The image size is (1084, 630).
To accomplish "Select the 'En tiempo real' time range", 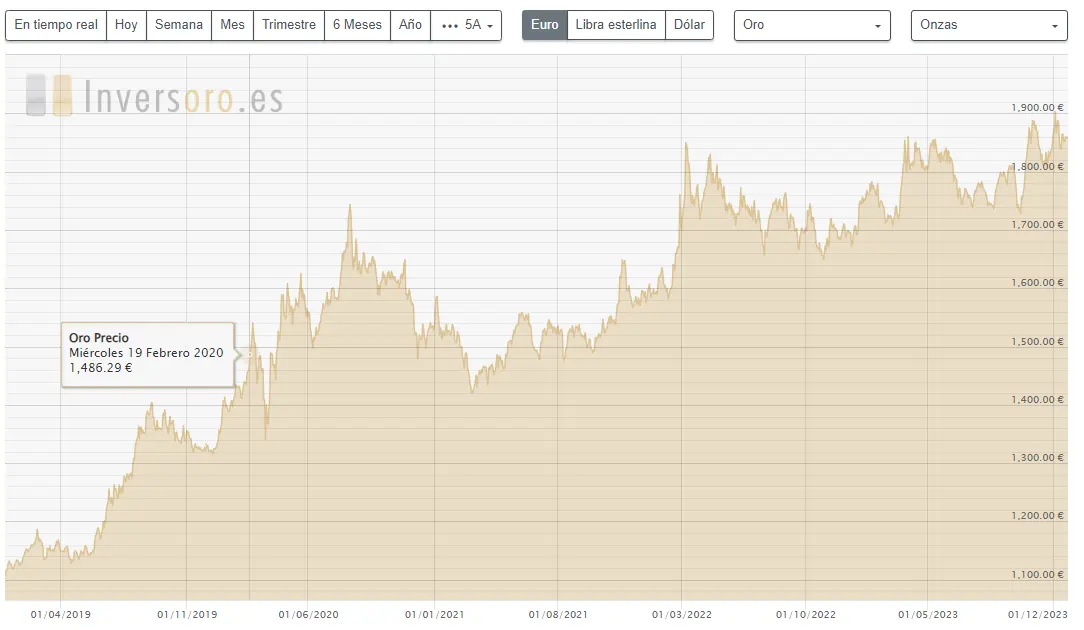I will click(56, 25).
